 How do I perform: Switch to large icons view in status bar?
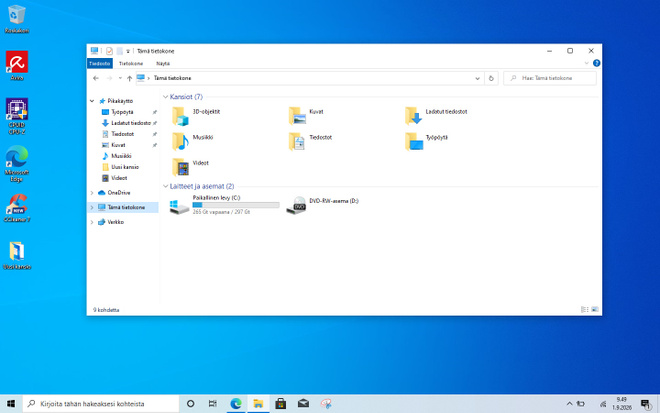(595, 309)
